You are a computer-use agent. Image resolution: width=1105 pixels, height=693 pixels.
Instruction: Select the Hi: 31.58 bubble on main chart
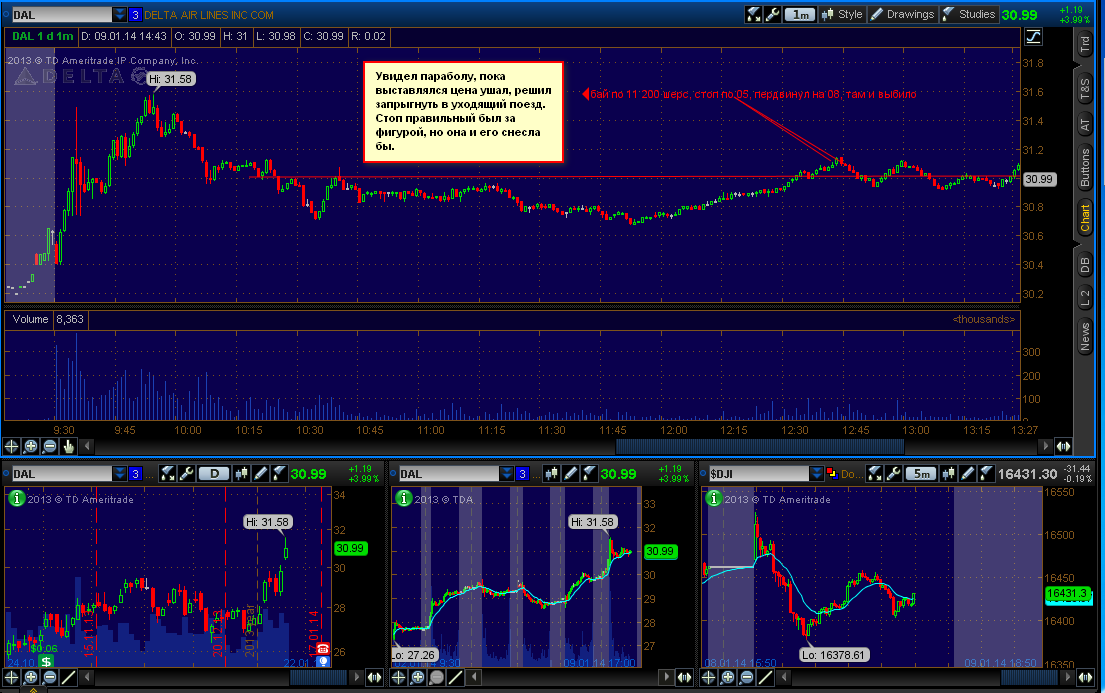click(x=170, y=79)
